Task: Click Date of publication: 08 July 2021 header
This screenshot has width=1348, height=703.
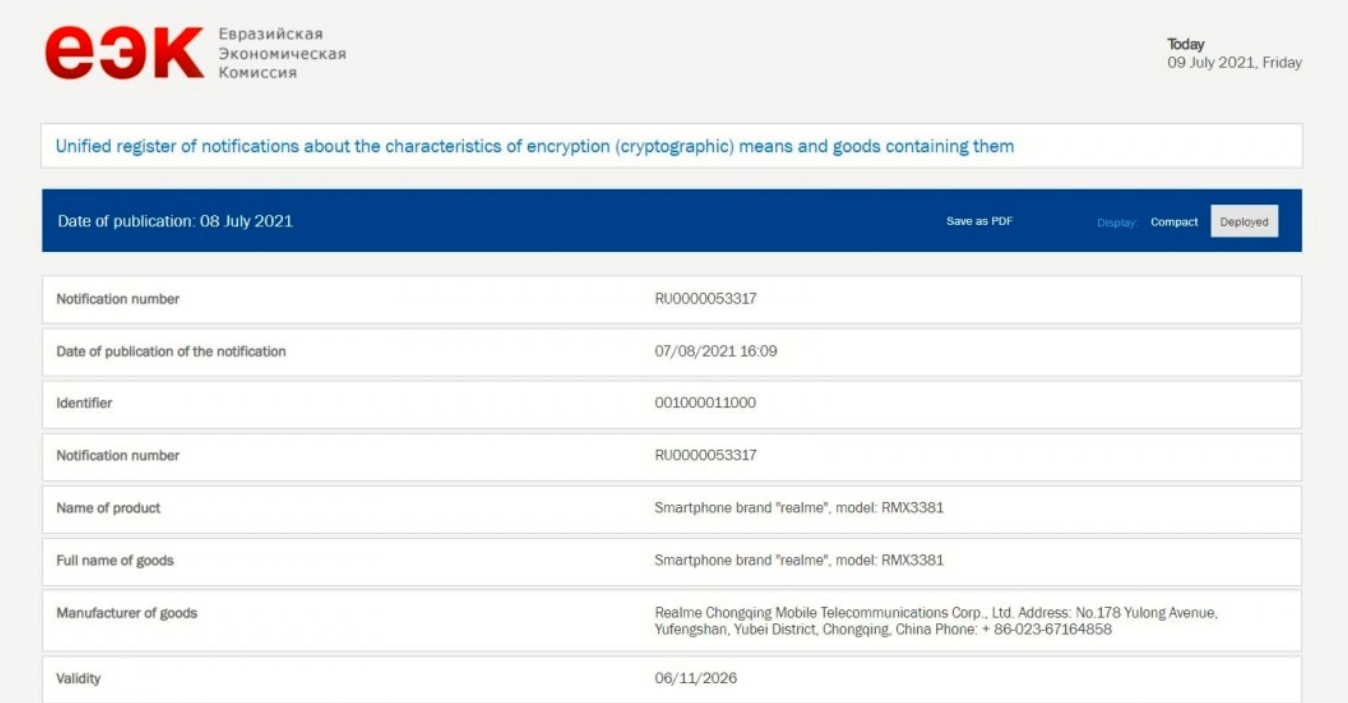Action: pyautogui.click(x=175, y=221)
